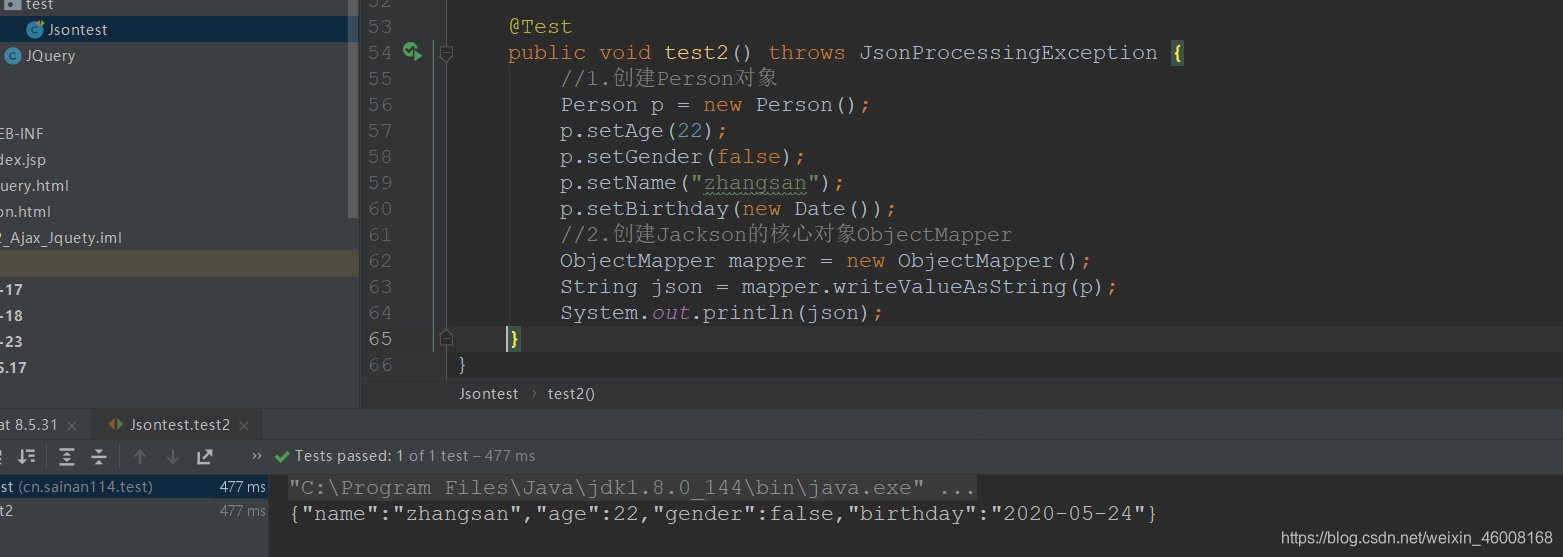Click the export test results icon
The height and width of the screenshot is (557, 1563).
(x=205, y=456)
